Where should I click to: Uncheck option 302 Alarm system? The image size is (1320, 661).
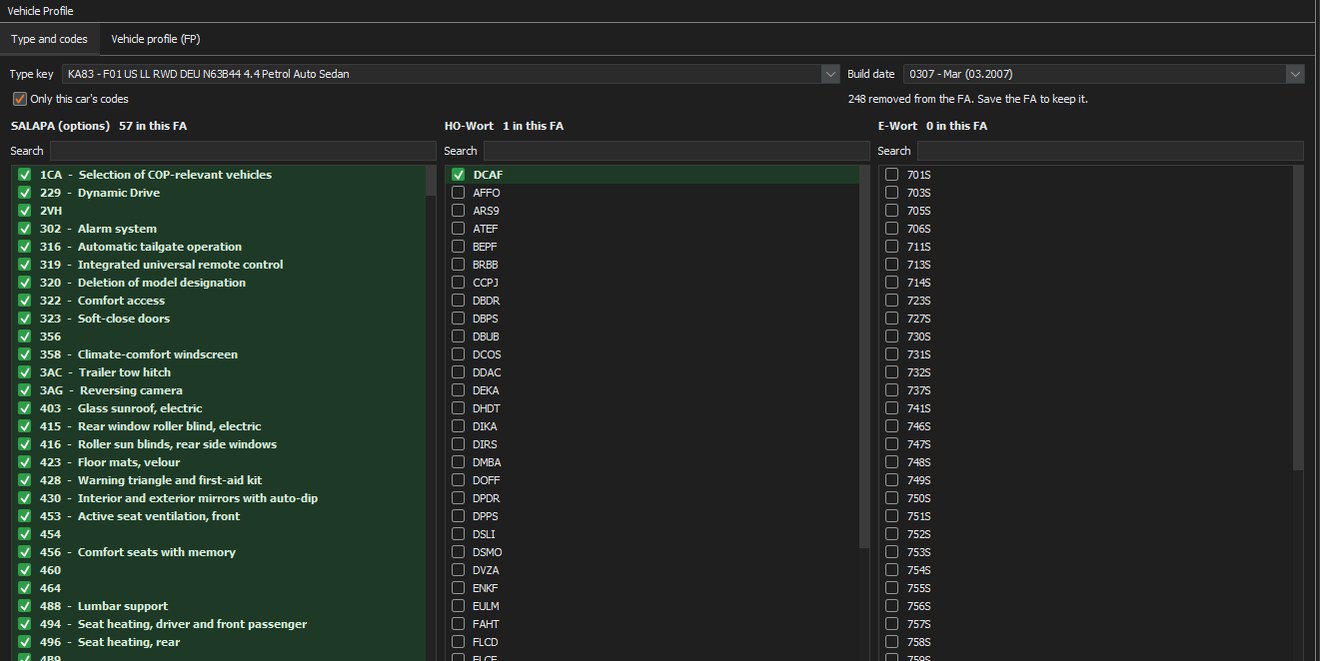tap(25, 229)
